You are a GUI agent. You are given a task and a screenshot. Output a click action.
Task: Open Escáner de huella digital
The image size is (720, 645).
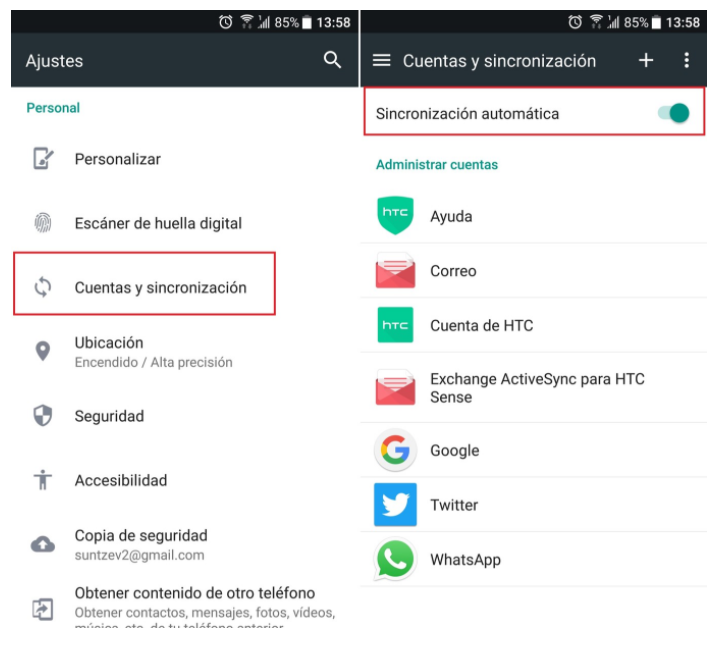(185, 224)
